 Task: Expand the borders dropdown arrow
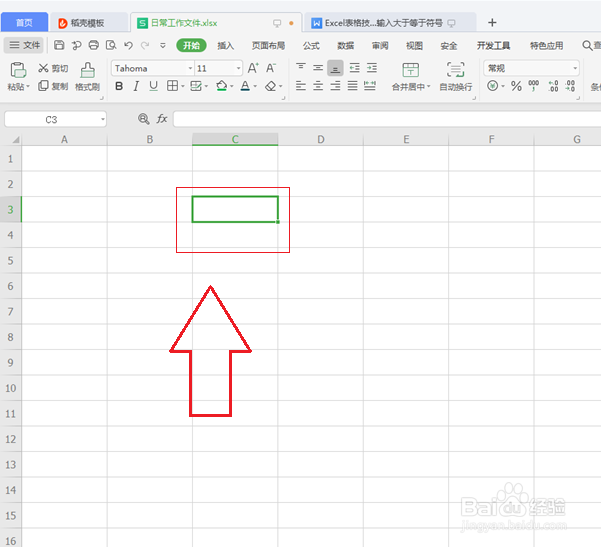tap(182, 87)
